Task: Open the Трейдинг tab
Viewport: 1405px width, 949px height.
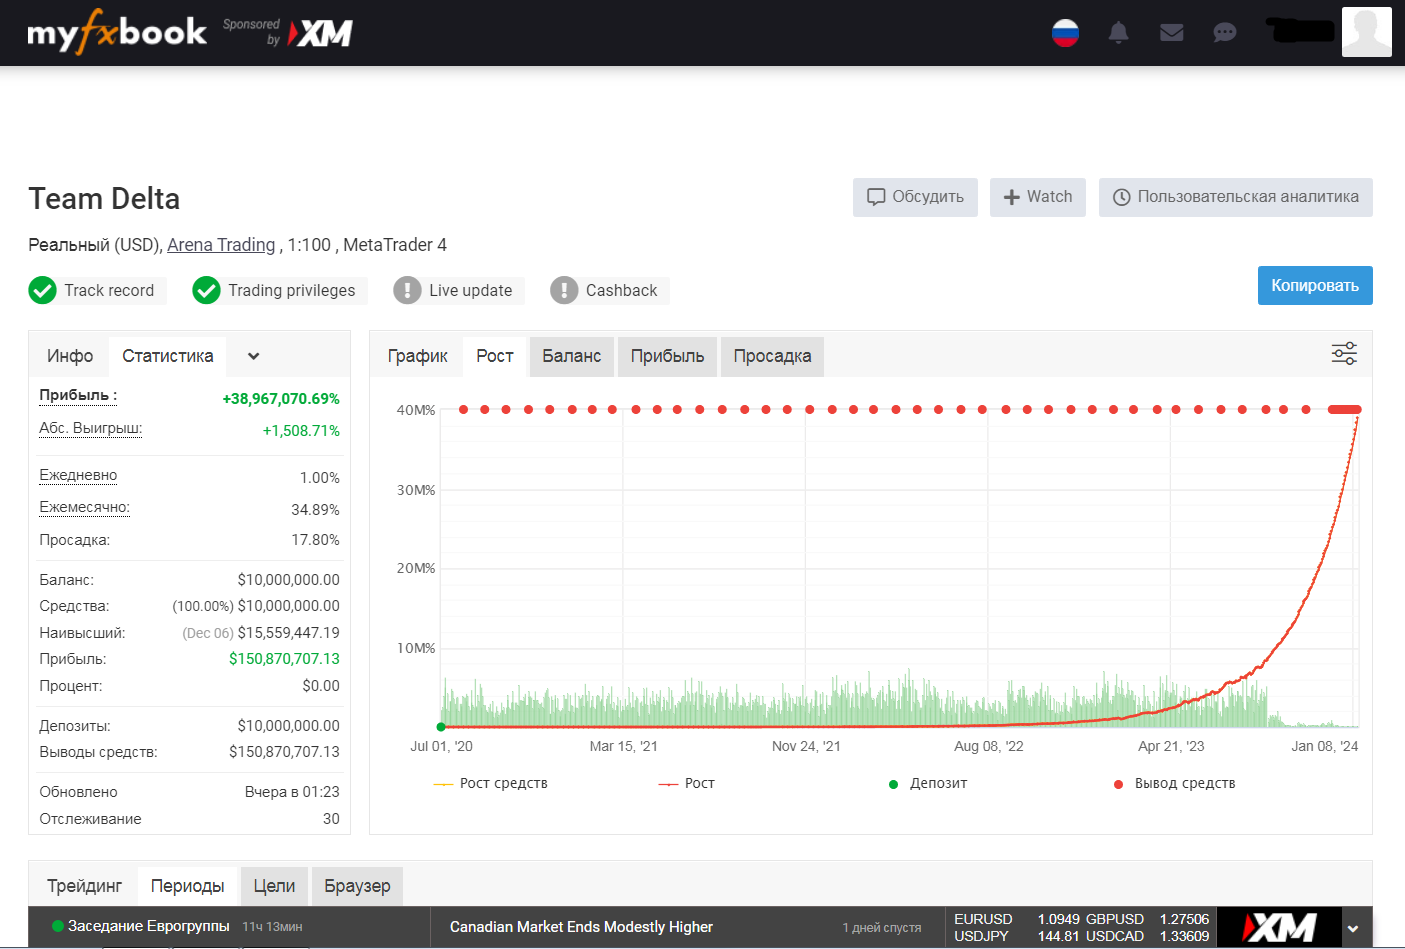Action: coord(85,886)
